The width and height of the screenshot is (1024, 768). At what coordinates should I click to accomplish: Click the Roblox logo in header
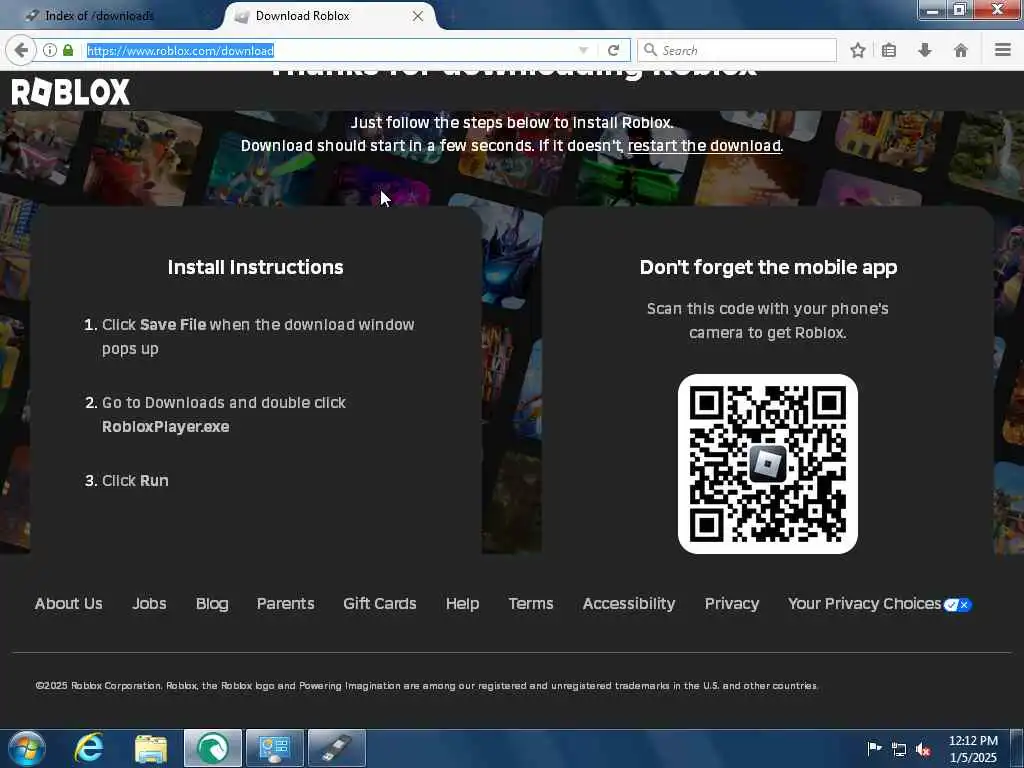click(x=71, y=92)
